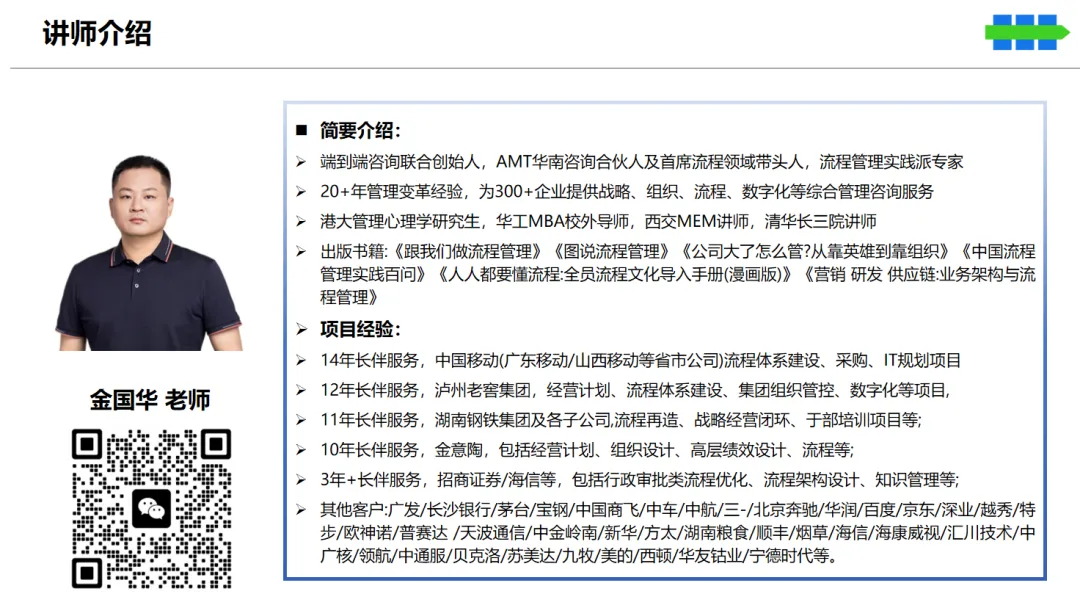Click the 讲师介绍 slide title
This screenshot has height=605, width=1080.
tap(97, 33)
